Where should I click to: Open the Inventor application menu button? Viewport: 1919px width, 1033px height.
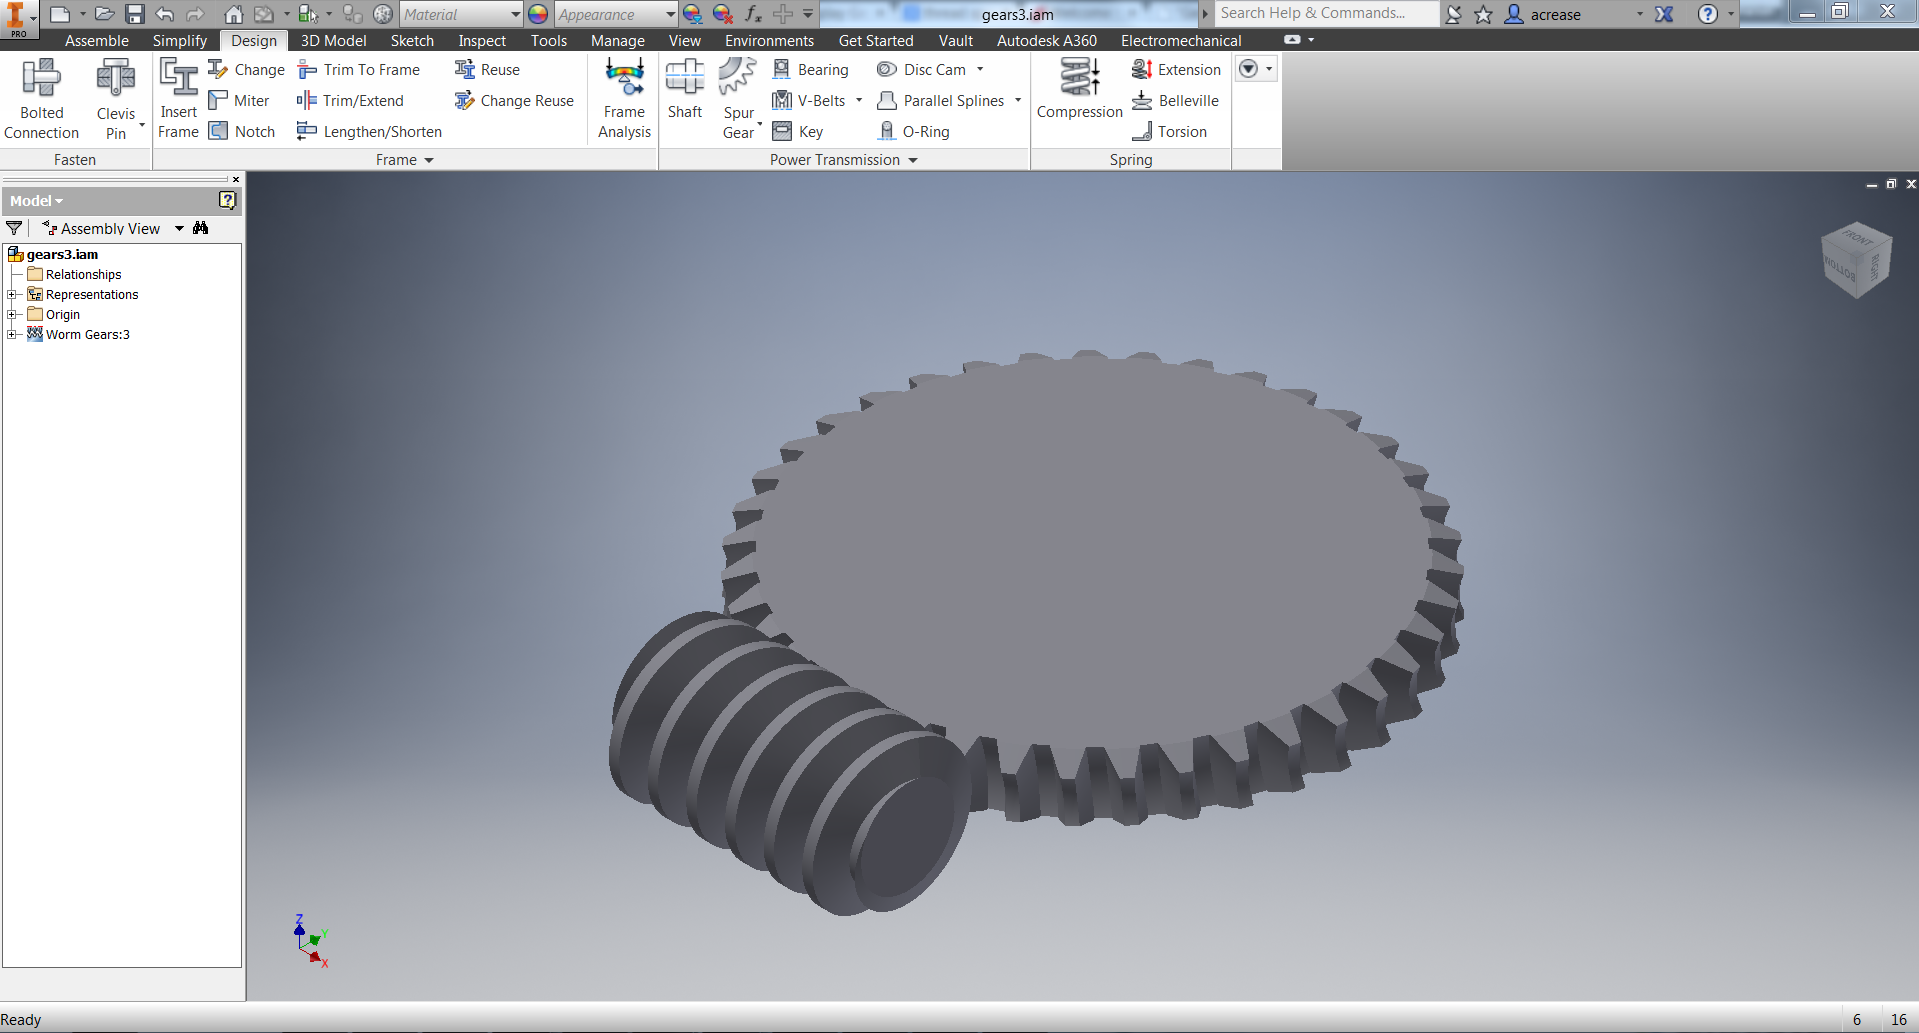click(x=18, y=18)
